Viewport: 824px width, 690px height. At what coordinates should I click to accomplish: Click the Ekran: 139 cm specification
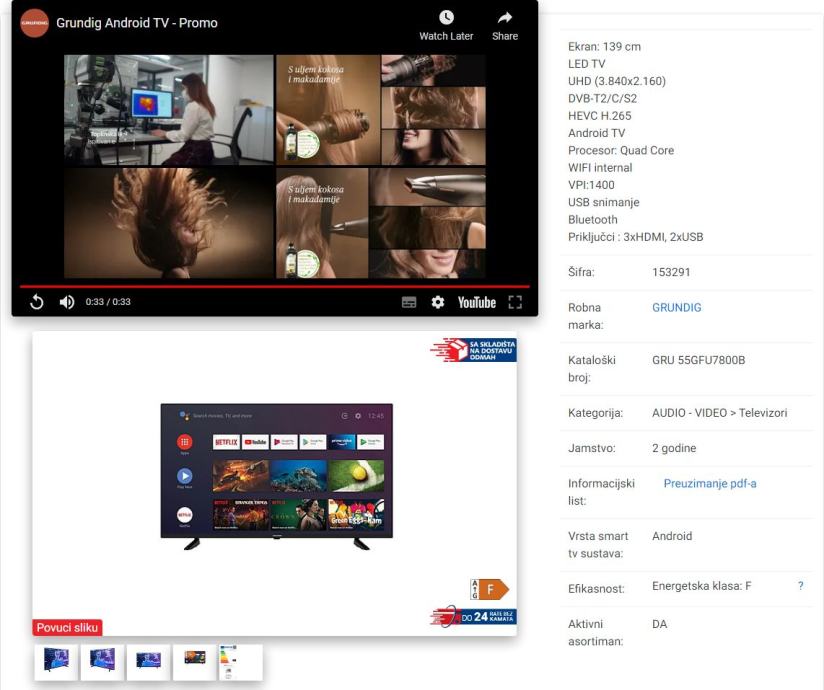tap(604, 46)
